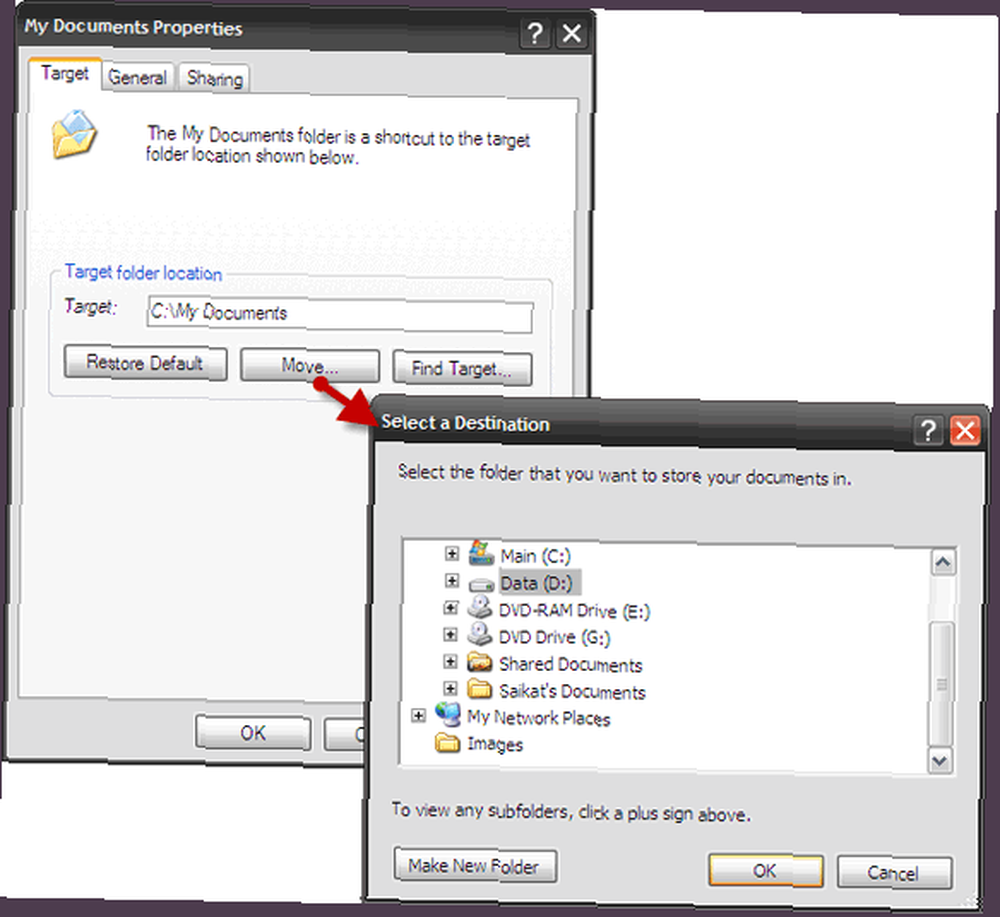The width and height of the screenshot is (1000, 917).
Task: Expand the Data (D:) plus sign
Action: pos(452,580)
